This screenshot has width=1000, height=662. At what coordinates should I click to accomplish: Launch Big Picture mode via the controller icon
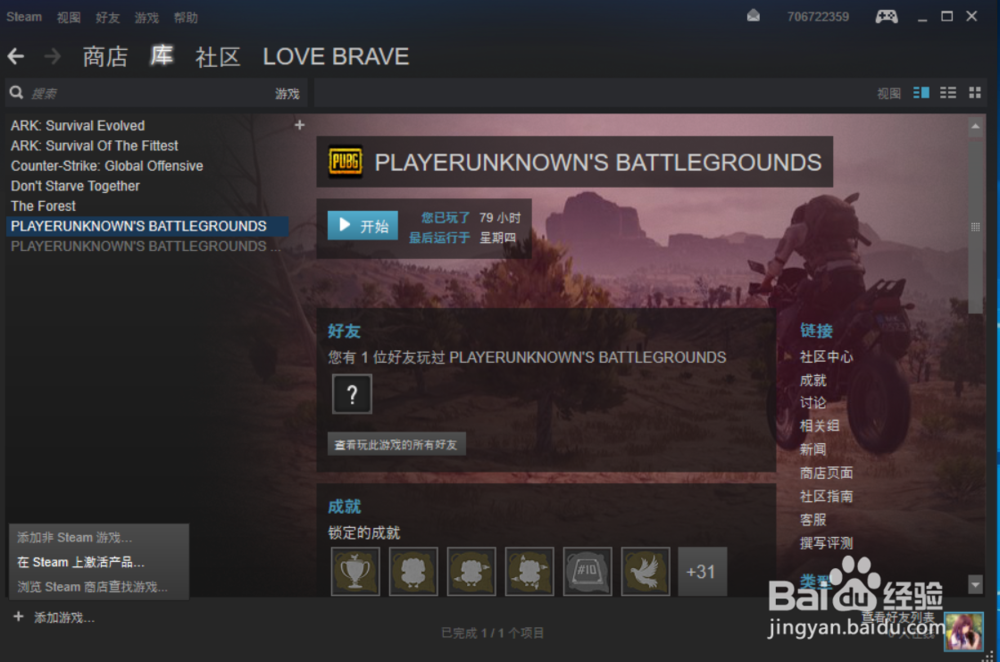(886, 17)
